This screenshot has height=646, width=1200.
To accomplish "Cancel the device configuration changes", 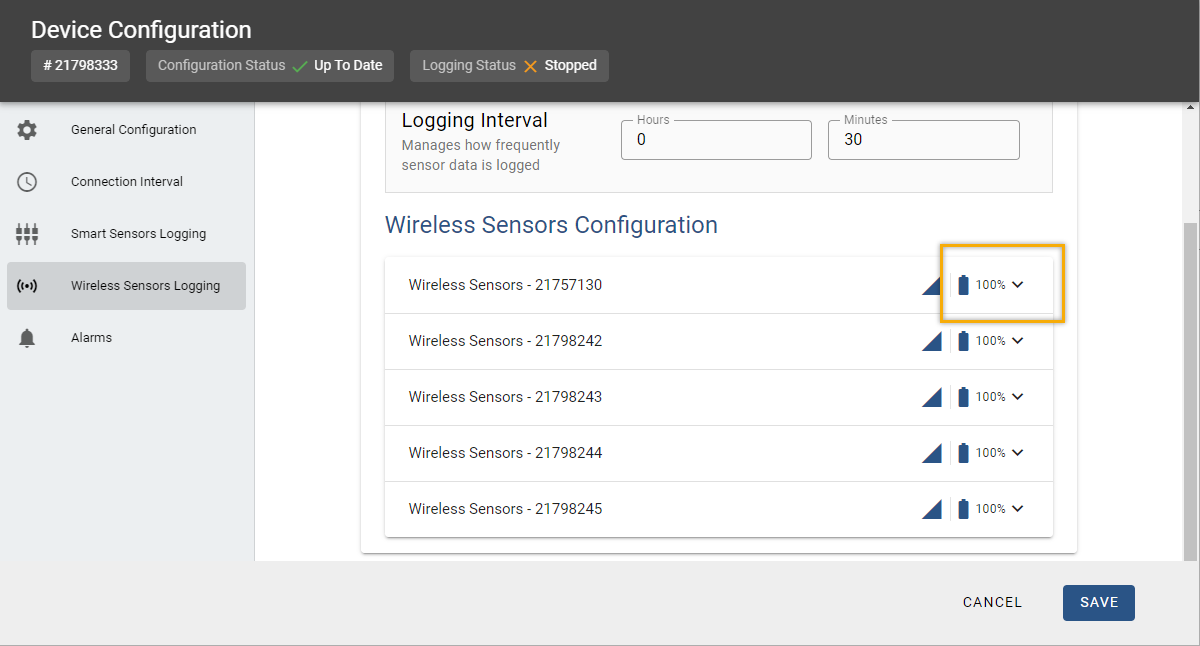I will [992, 602].
